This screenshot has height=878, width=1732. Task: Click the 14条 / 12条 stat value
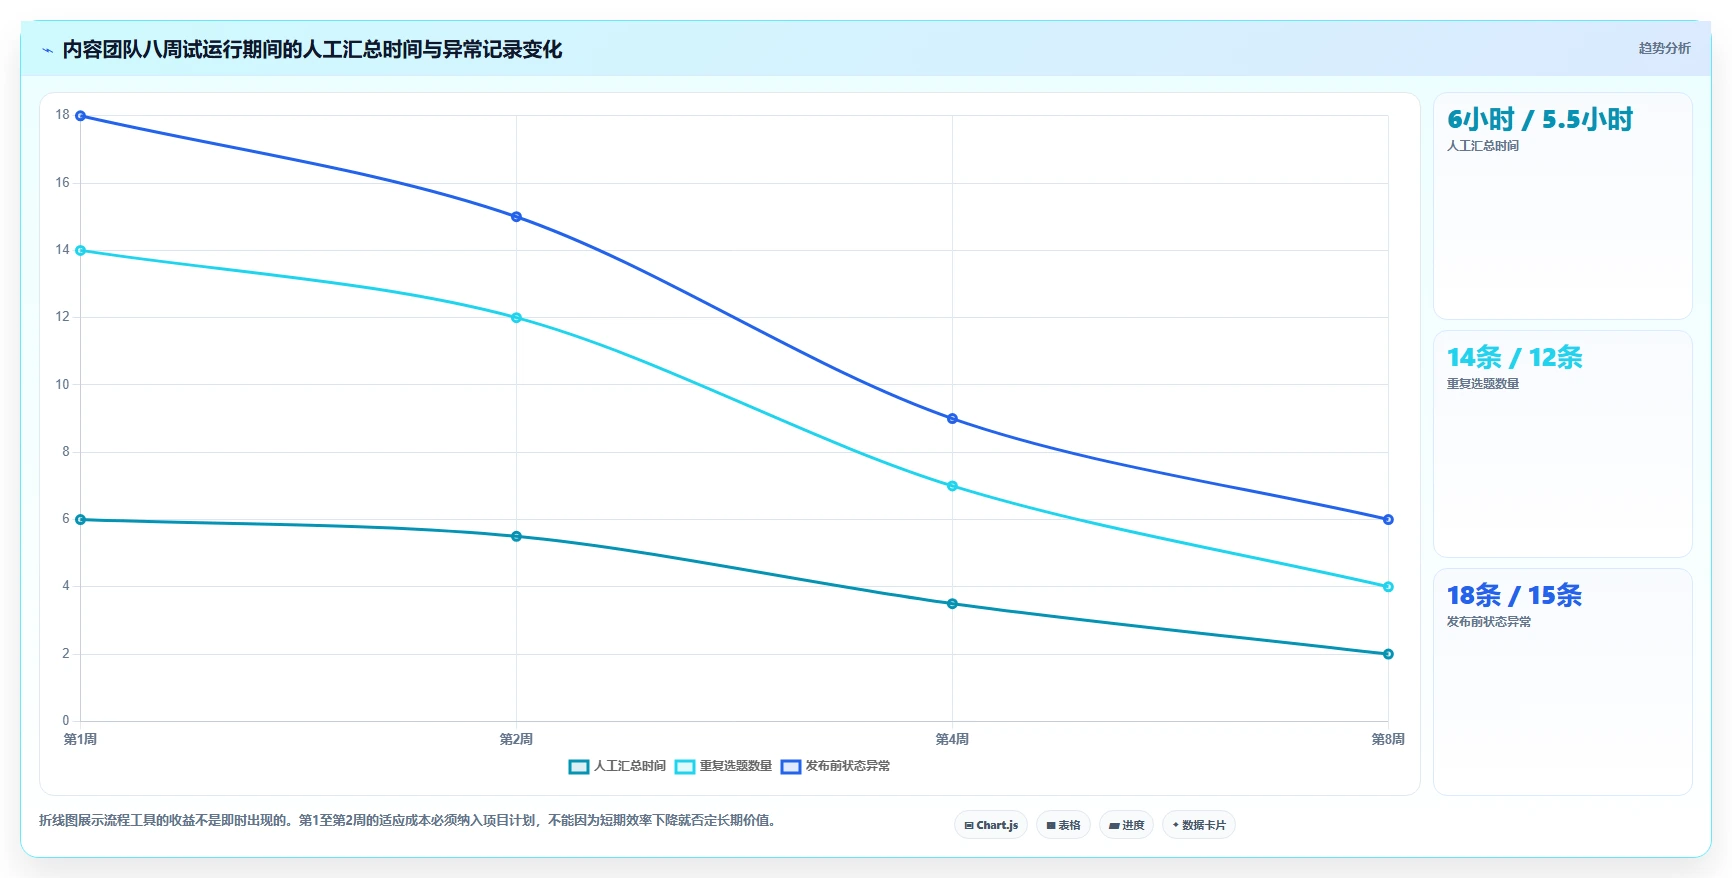click(1514, 358)
